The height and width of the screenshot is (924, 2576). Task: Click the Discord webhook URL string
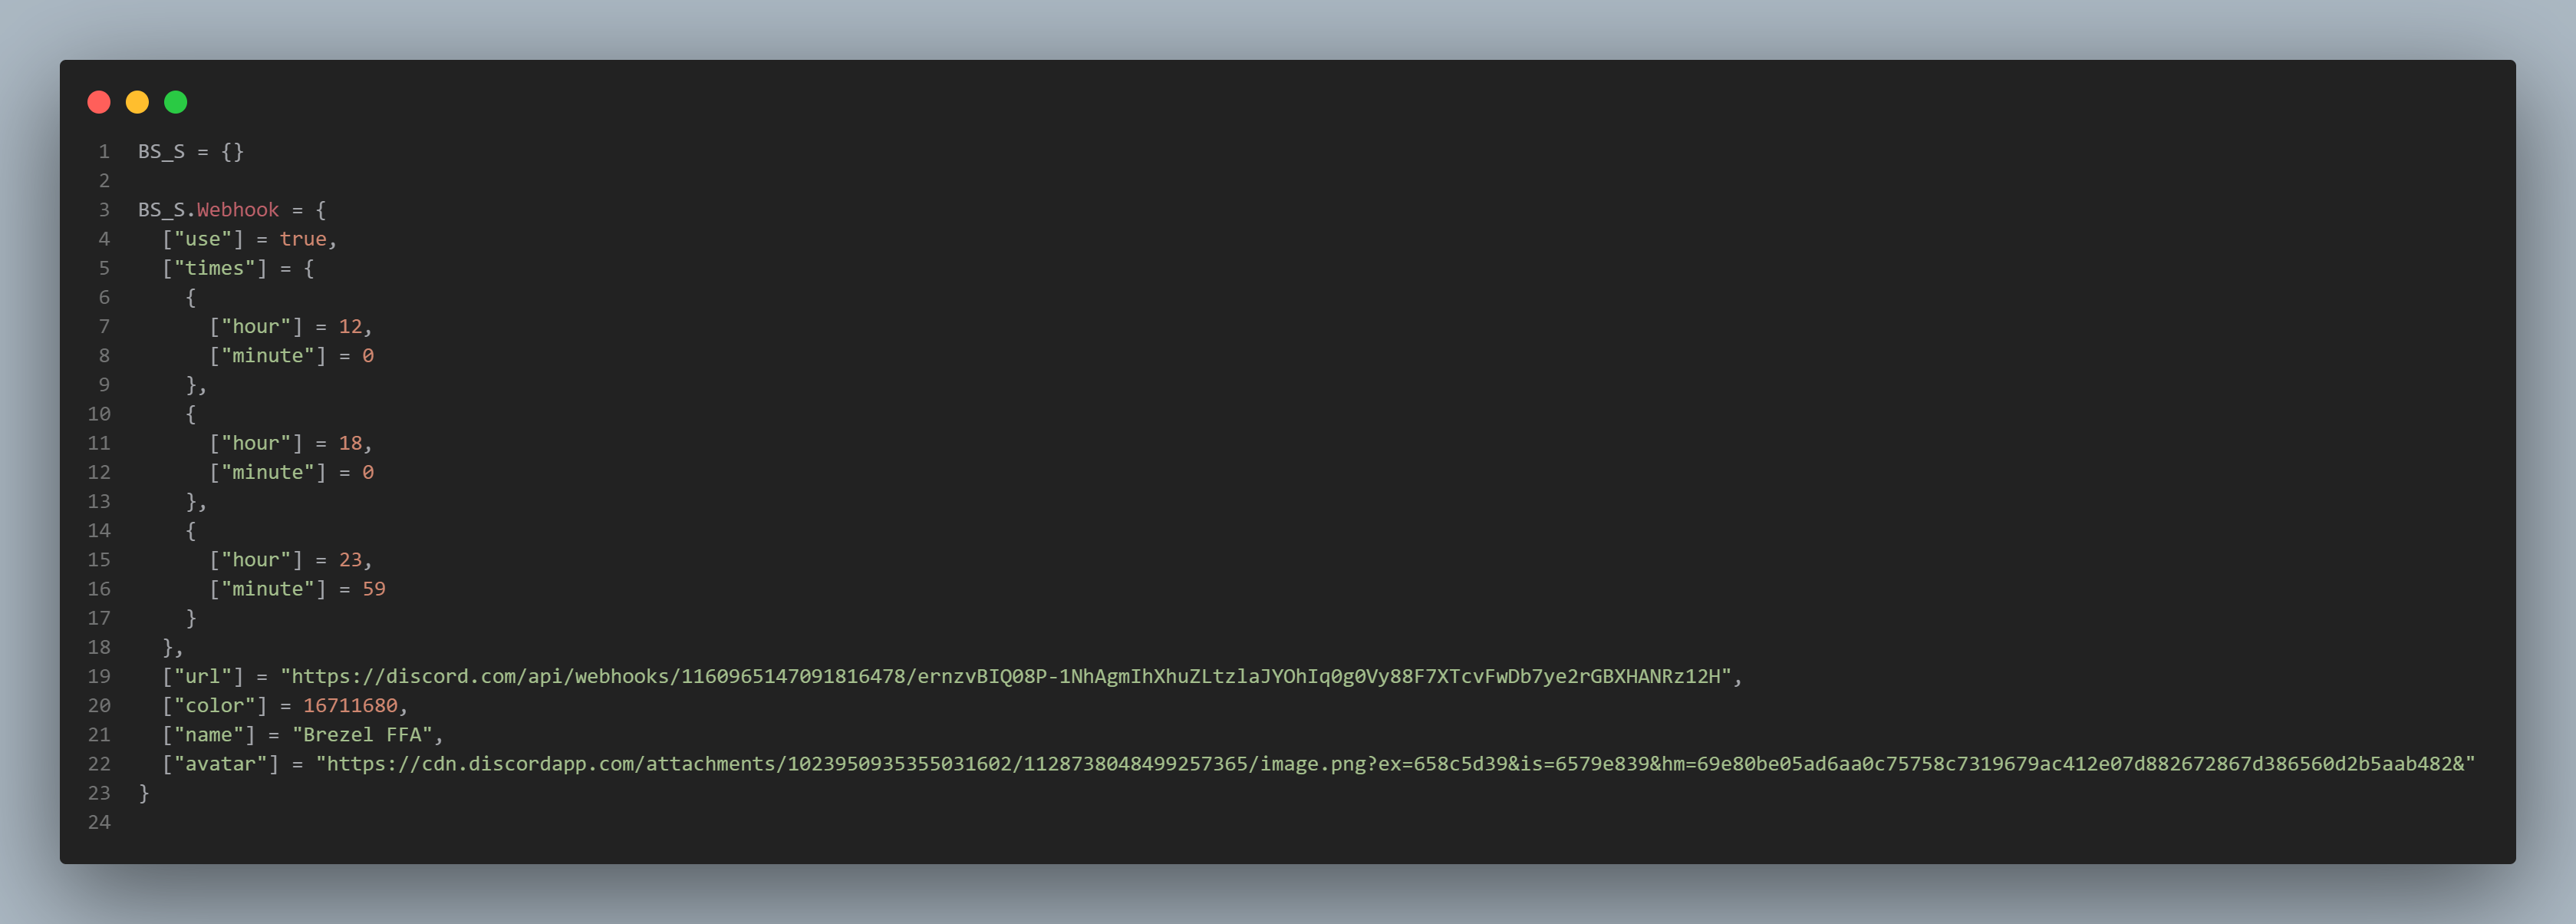pos(1006,676)
